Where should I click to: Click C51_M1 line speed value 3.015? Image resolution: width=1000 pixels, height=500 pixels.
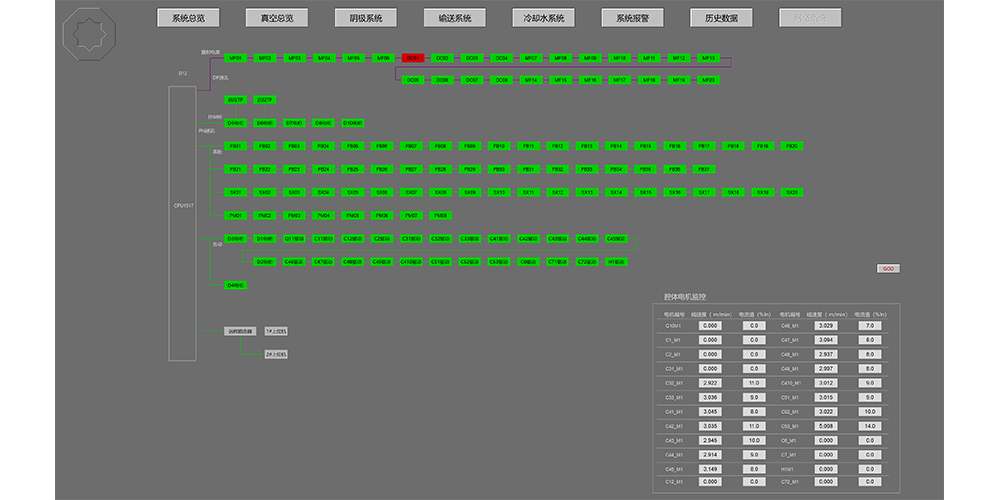click(x=827, y=397)
